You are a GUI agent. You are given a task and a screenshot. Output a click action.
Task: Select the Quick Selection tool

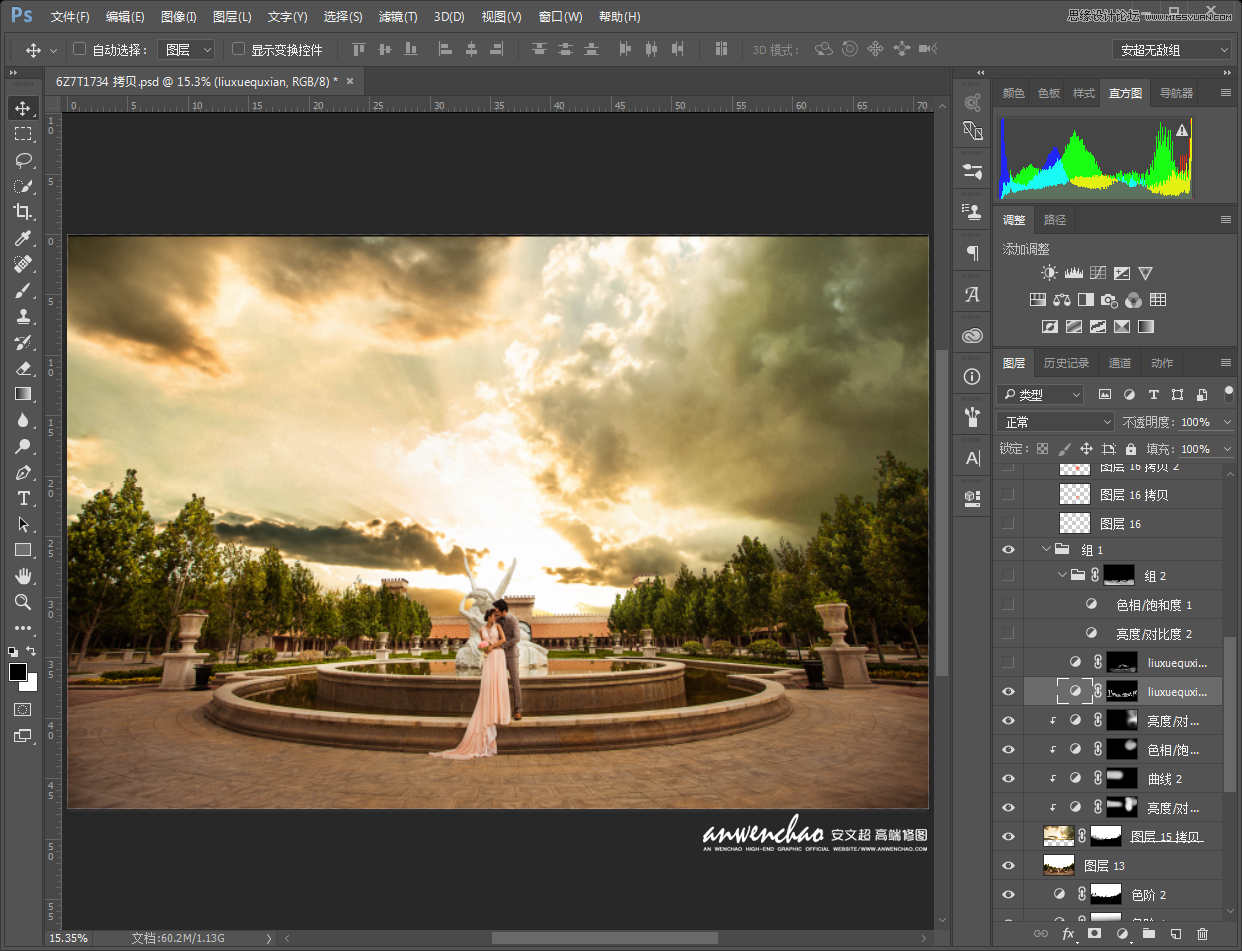(x=22, y=186)
